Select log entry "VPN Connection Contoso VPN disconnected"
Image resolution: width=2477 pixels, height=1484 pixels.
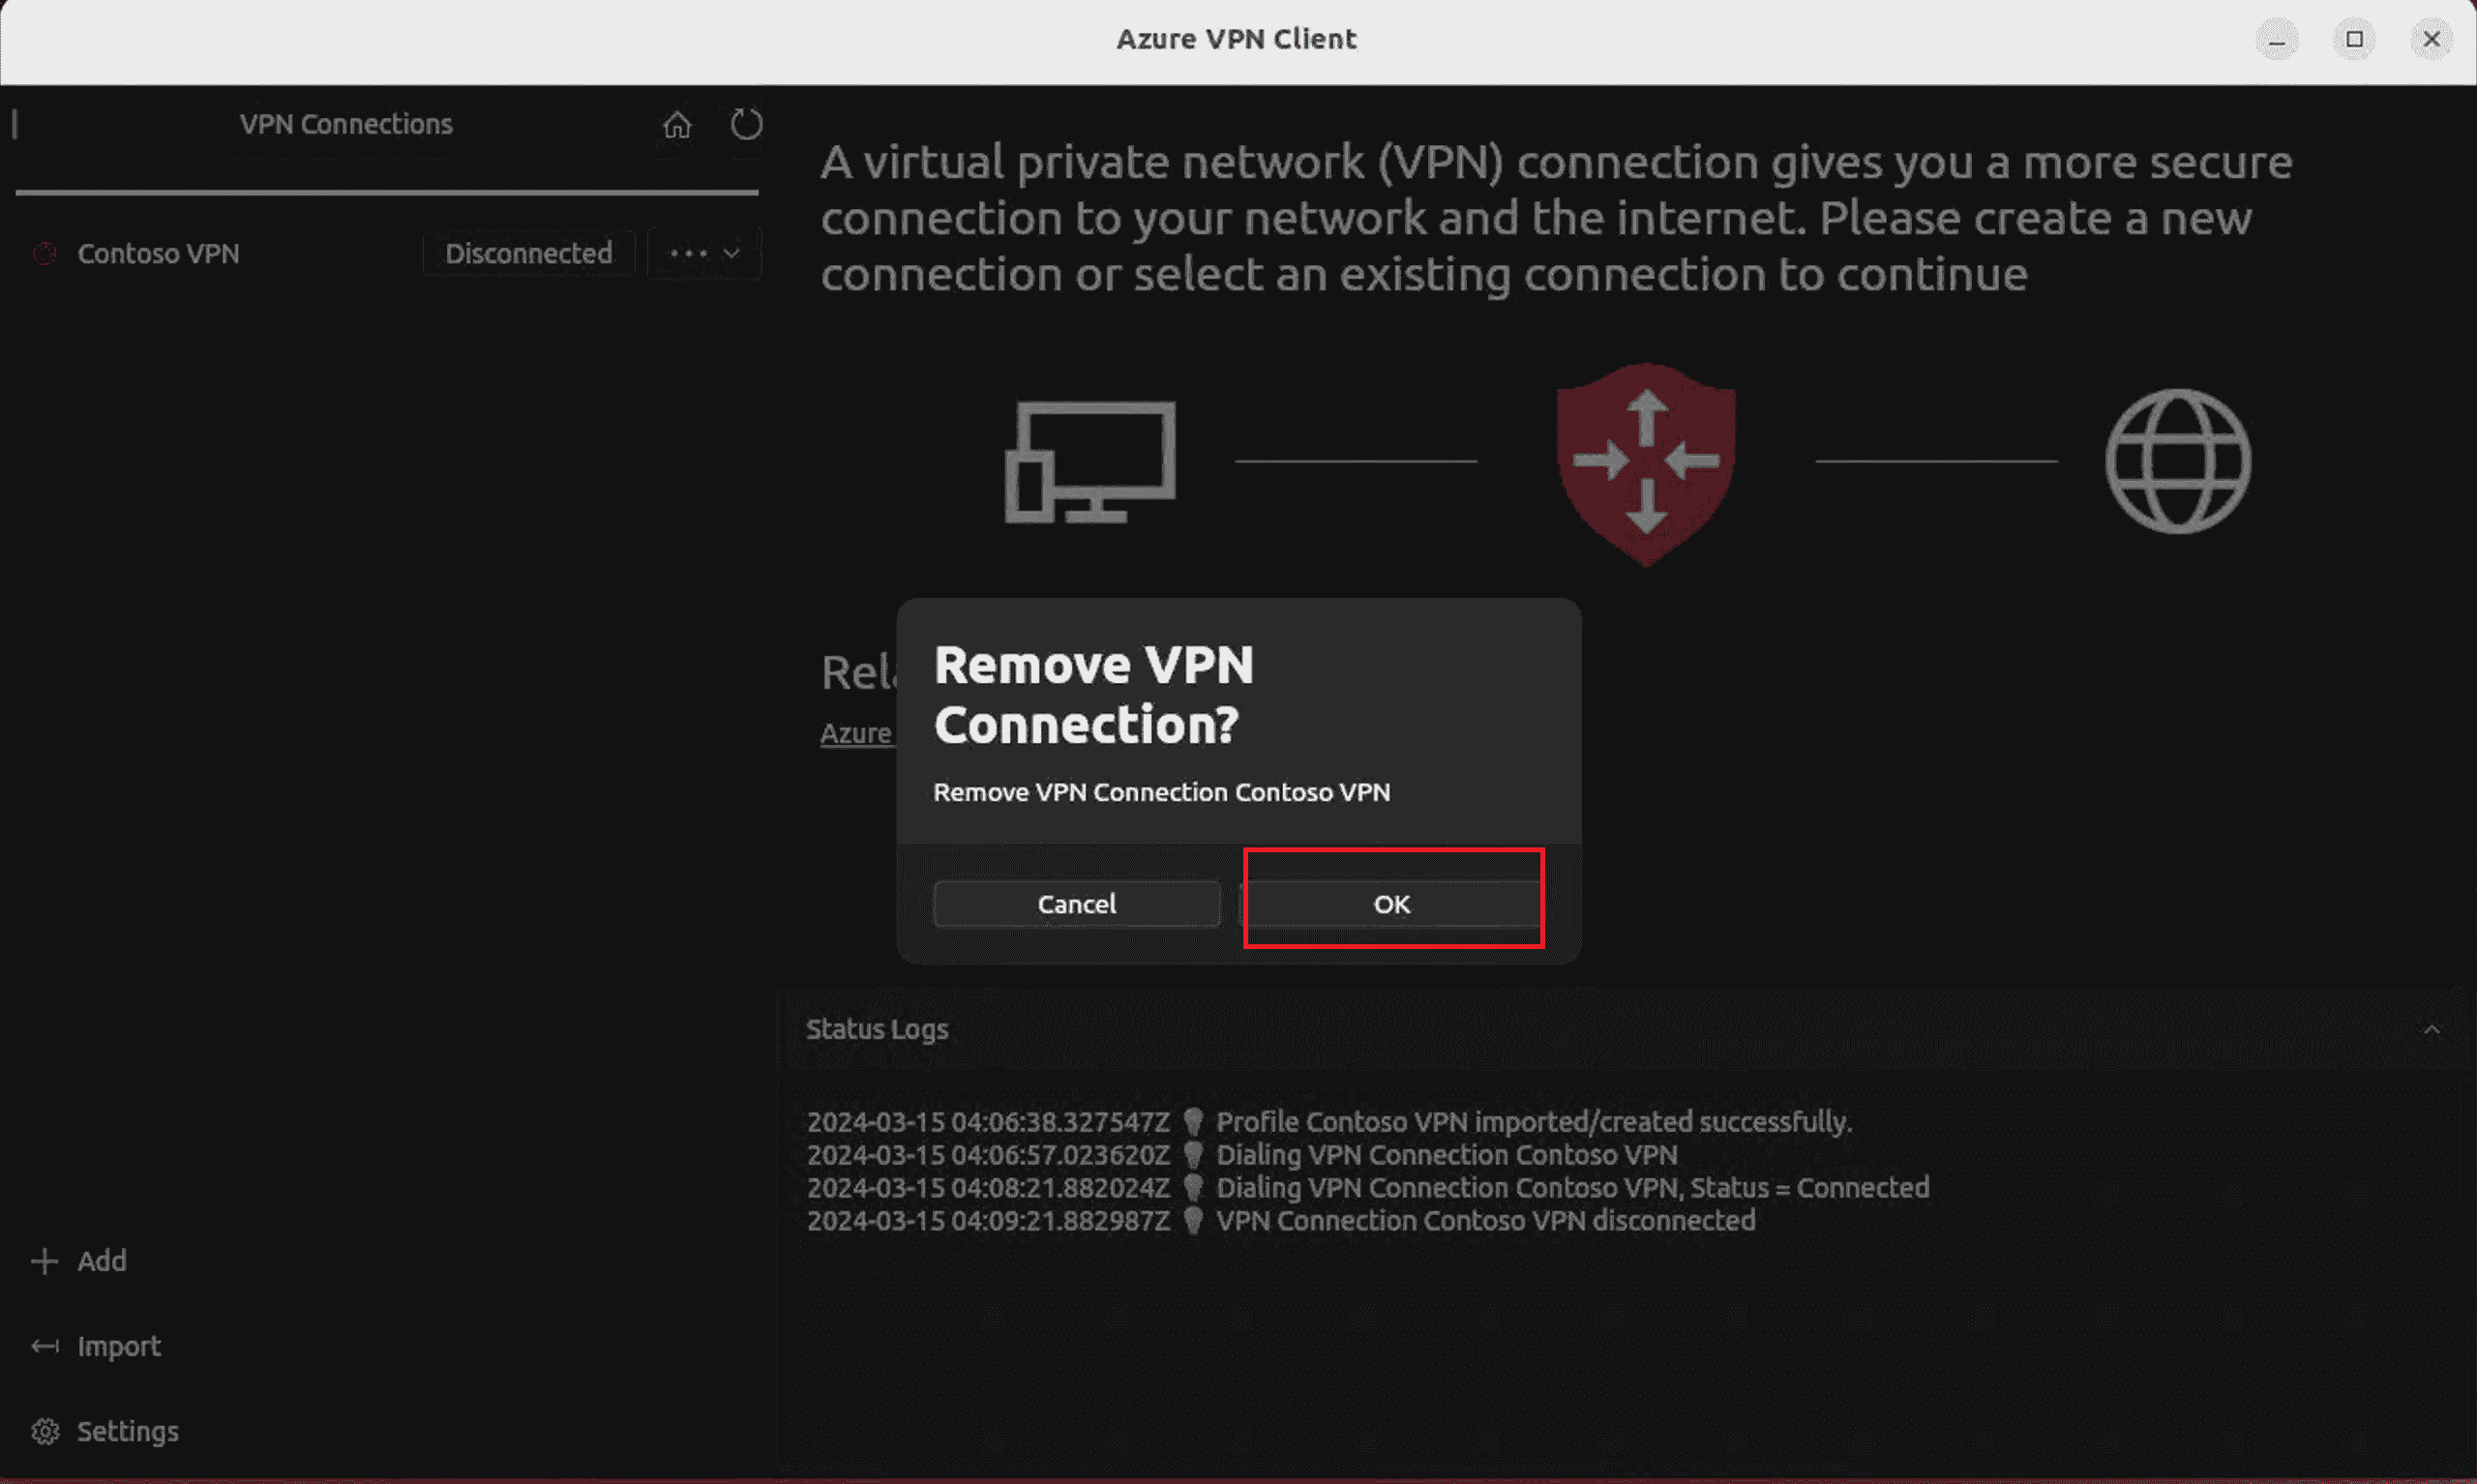point(1485,1221)
